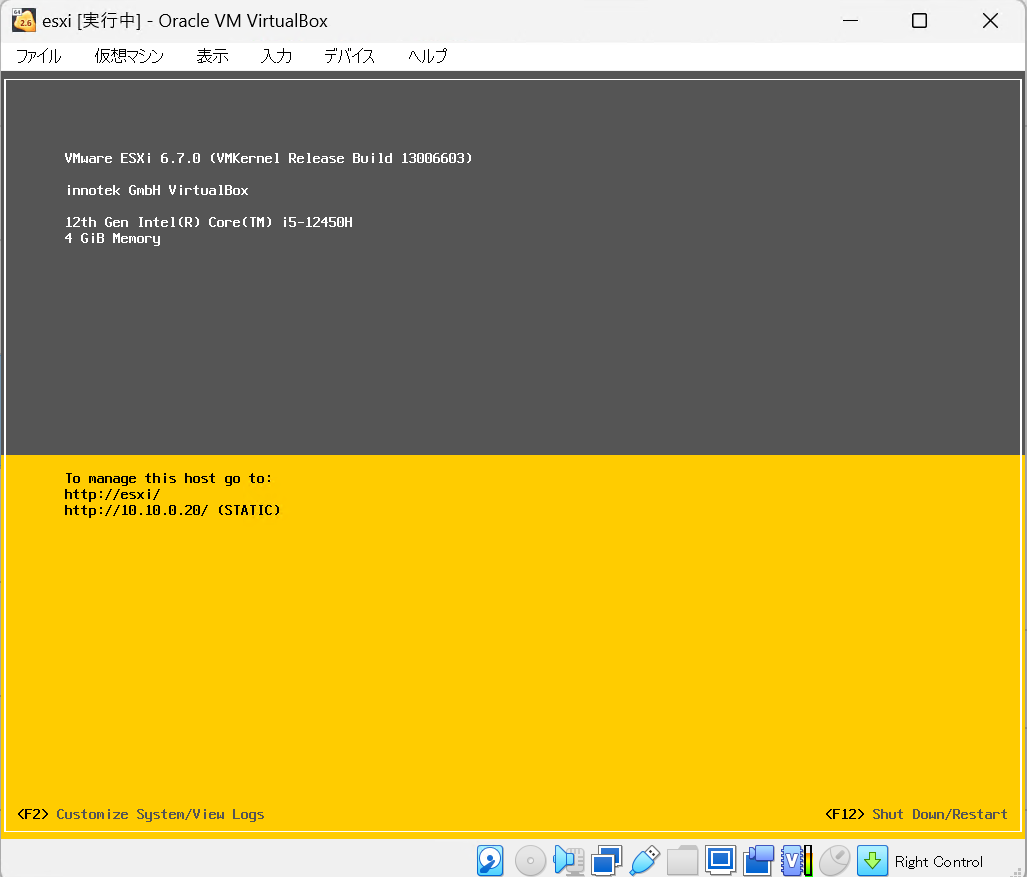Click the VMware ESXi 6.7.0 version line
Screen dimensions: 1027x877
point(269,159)
